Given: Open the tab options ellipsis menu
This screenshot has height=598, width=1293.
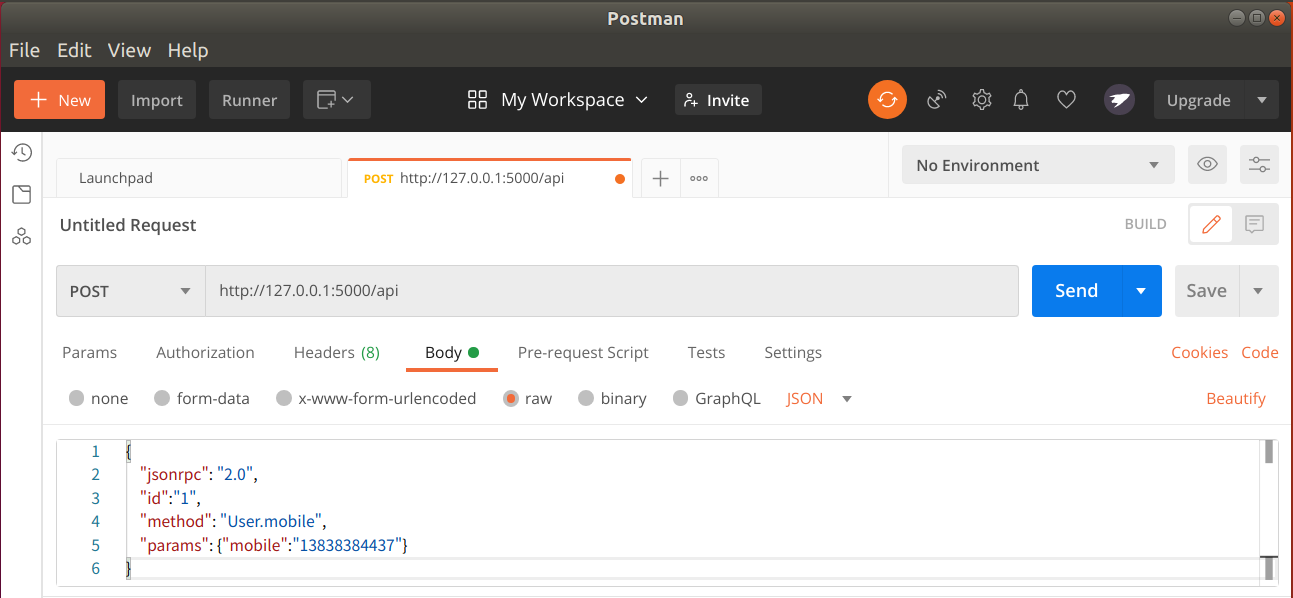Looking at the screenshot, I should coord(699,178).
